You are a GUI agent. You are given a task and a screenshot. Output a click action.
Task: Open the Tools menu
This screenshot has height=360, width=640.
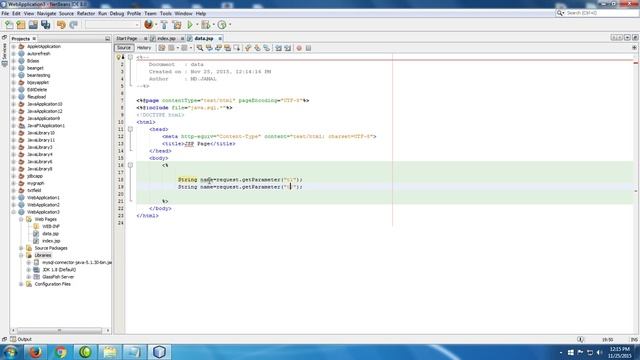[x=166, y=13]
